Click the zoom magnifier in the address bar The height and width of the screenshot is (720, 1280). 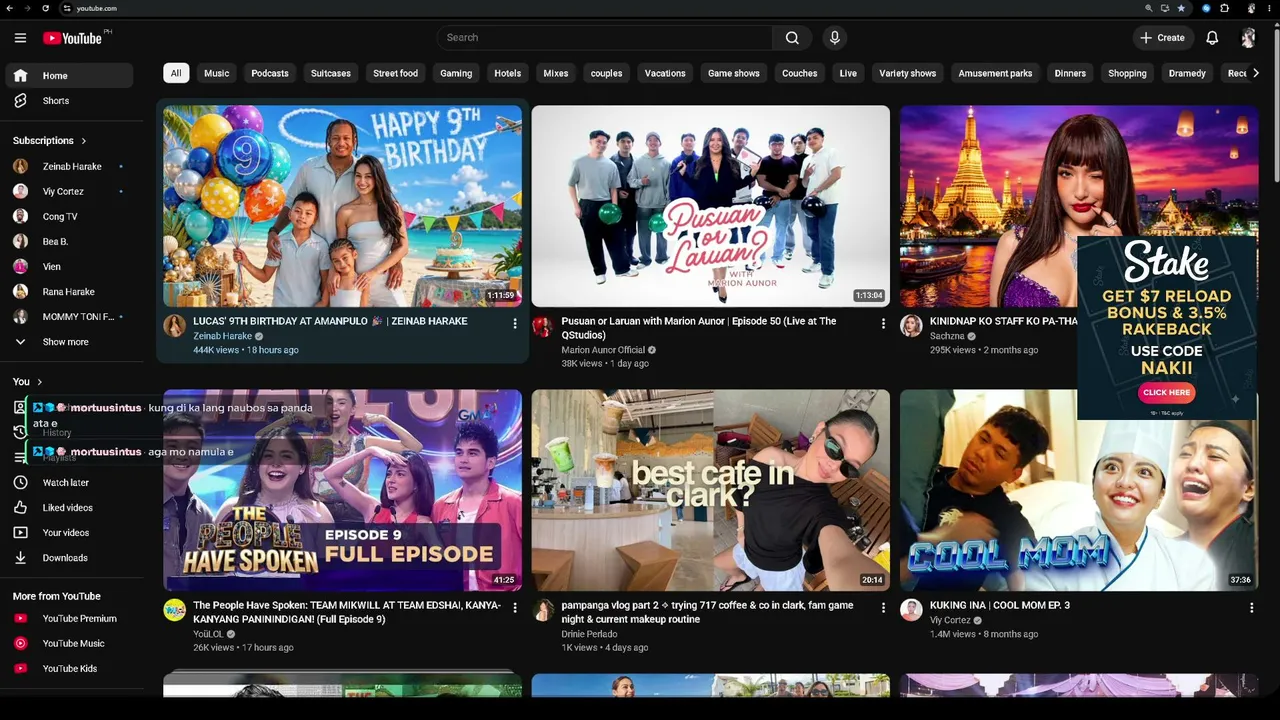click(1149, 8)
